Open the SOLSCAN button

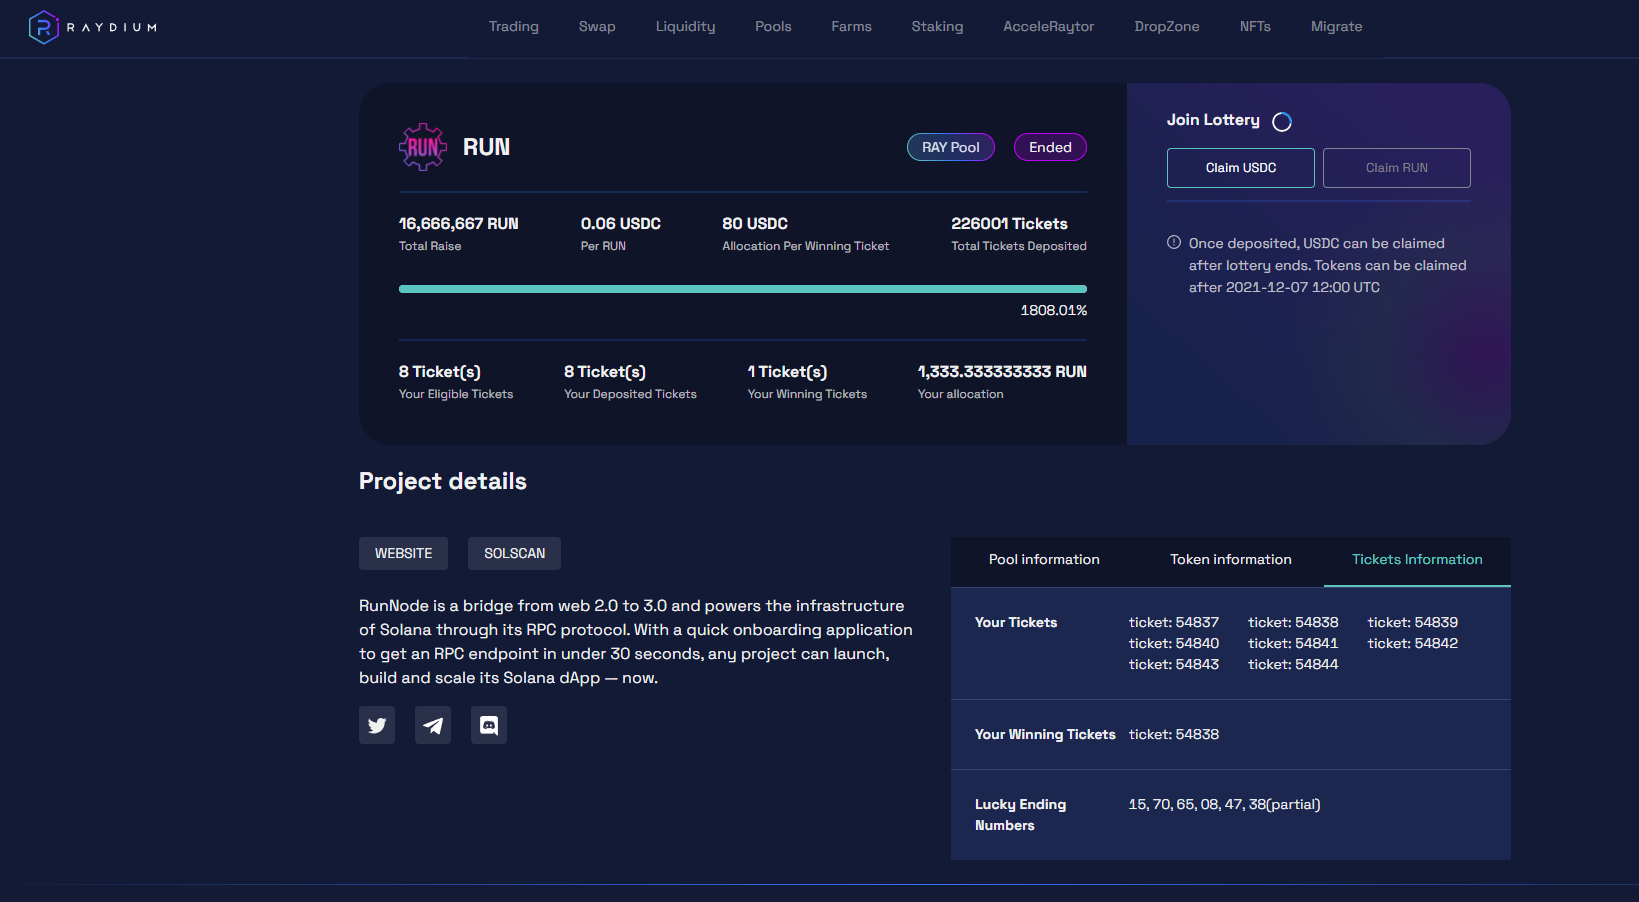[x=515, y=554]
